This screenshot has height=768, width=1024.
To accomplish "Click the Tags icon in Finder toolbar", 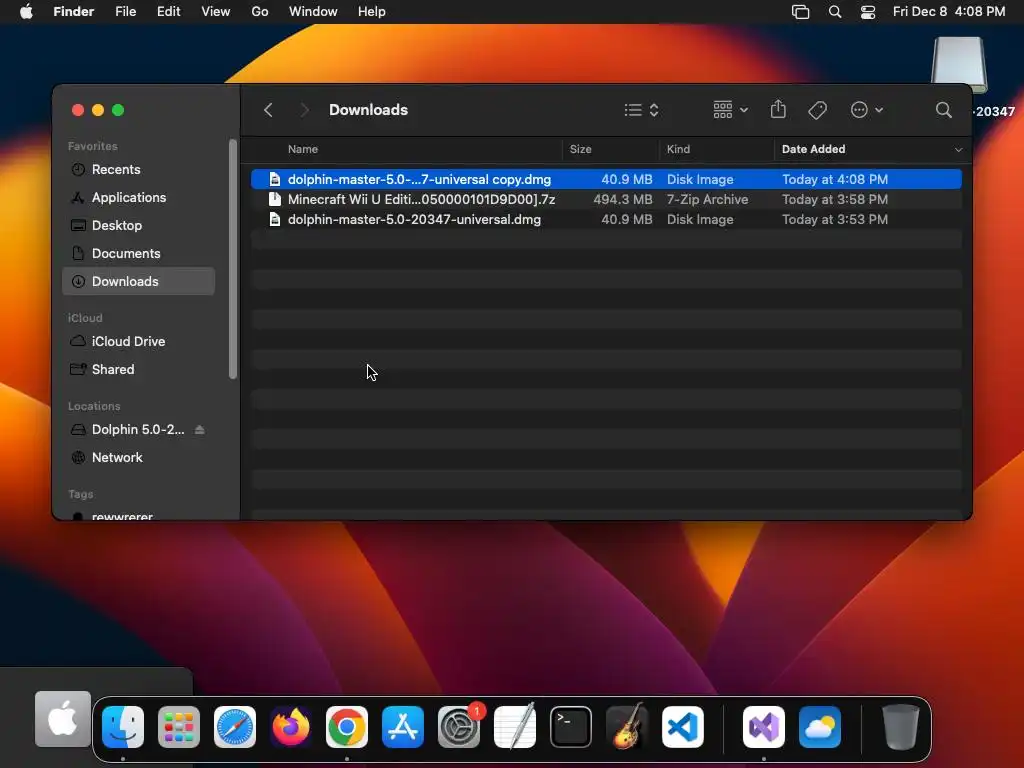I will 817,110.
